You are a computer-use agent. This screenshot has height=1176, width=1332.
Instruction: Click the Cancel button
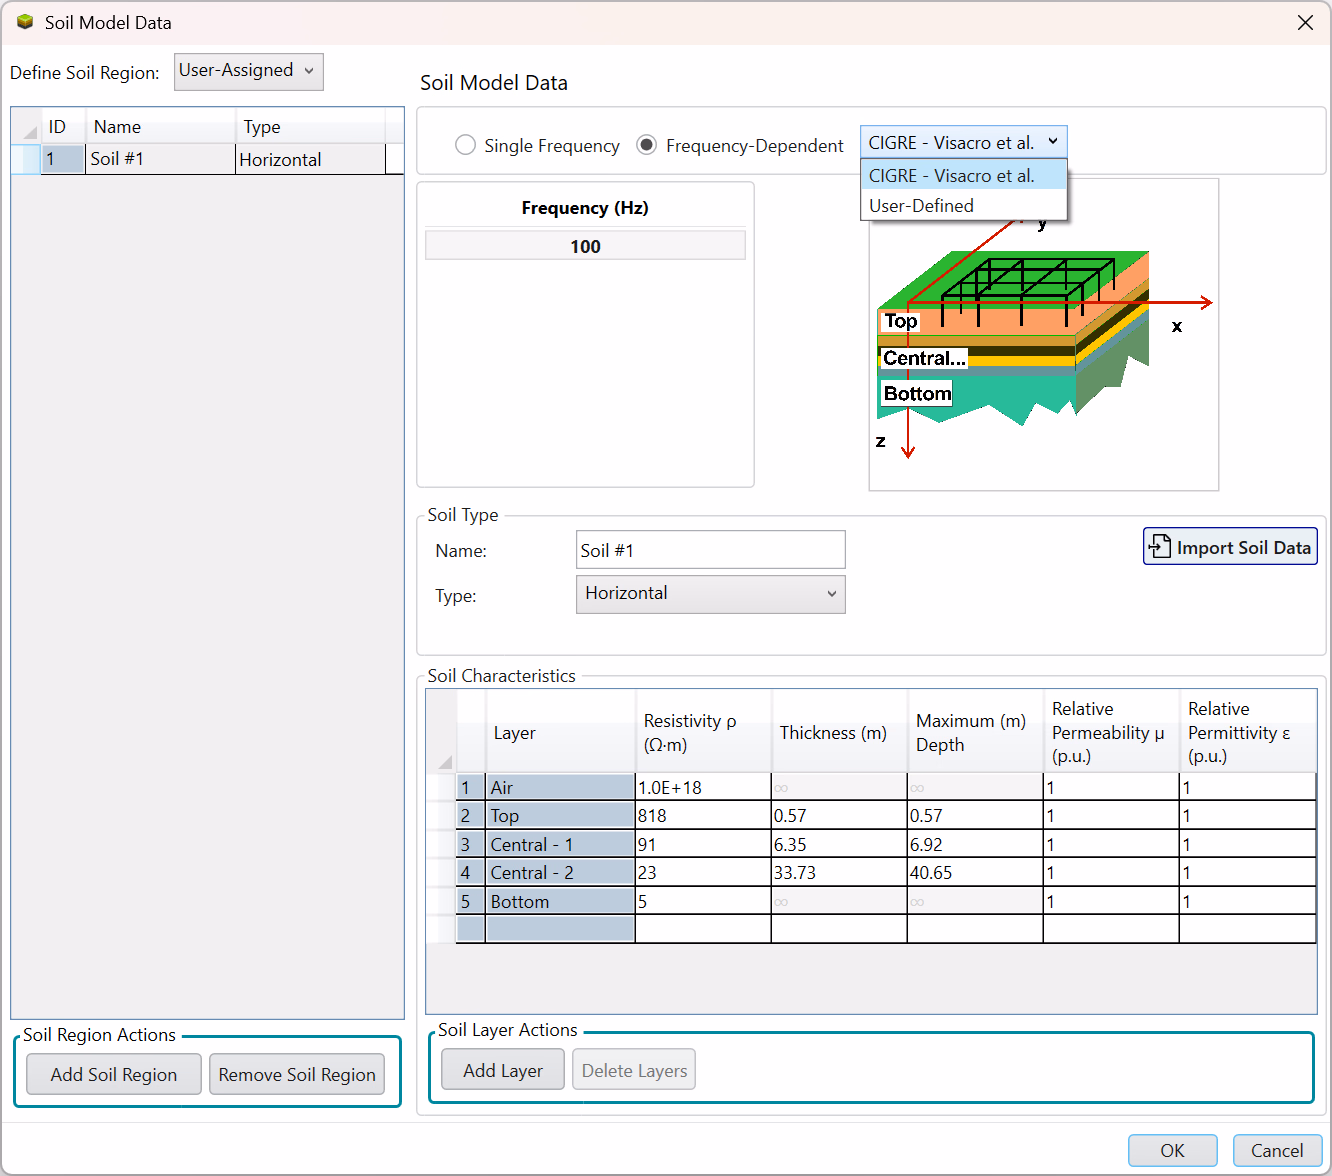(1277, 1150)
